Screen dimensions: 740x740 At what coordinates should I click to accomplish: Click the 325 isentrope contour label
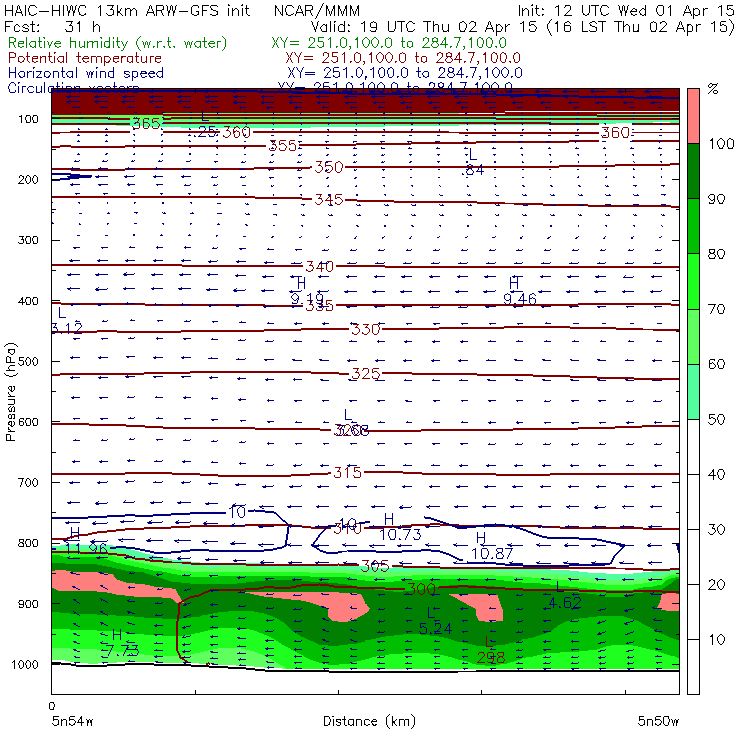[x=366, y=374]
